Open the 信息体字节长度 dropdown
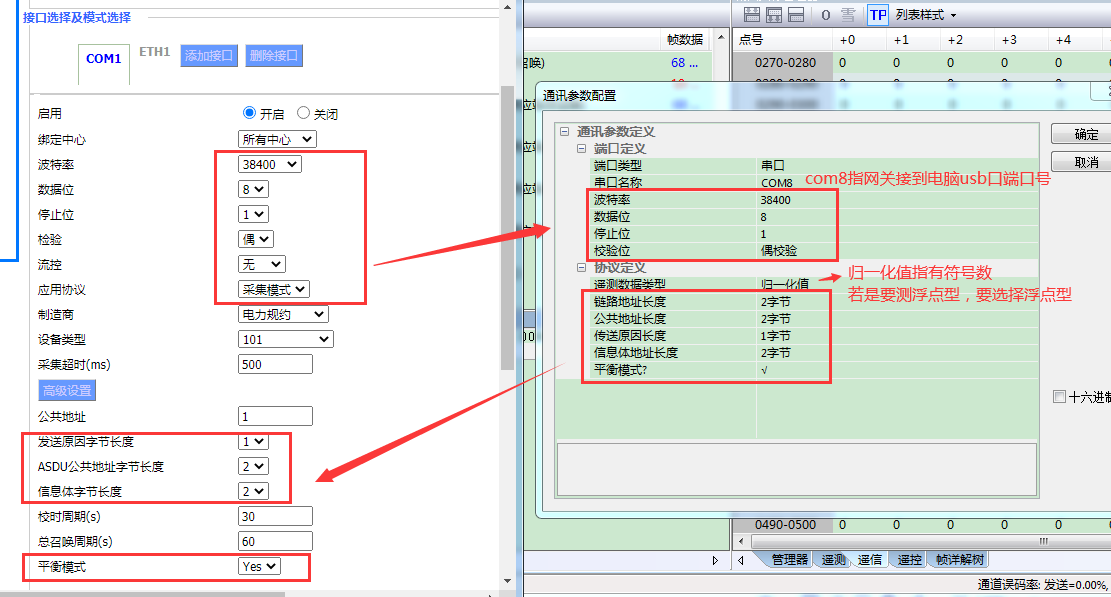Image resolution: width=1111 pixels, height=597 pixels. tap(253, 491)
